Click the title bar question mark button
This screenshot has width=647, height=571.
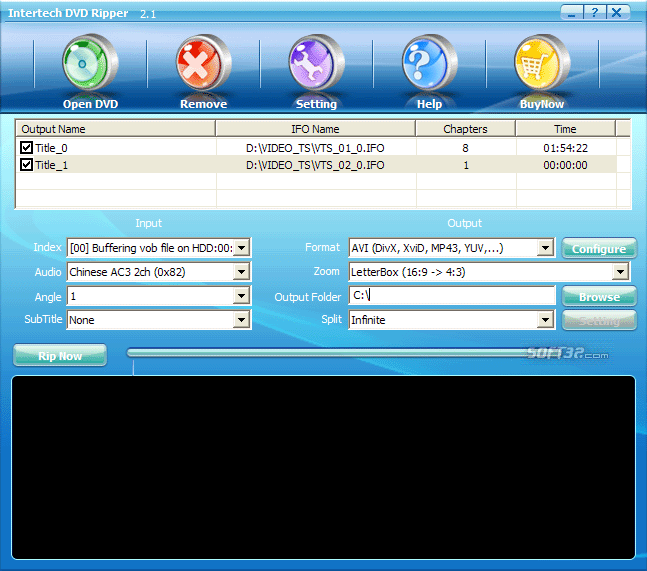click(595, 12)
